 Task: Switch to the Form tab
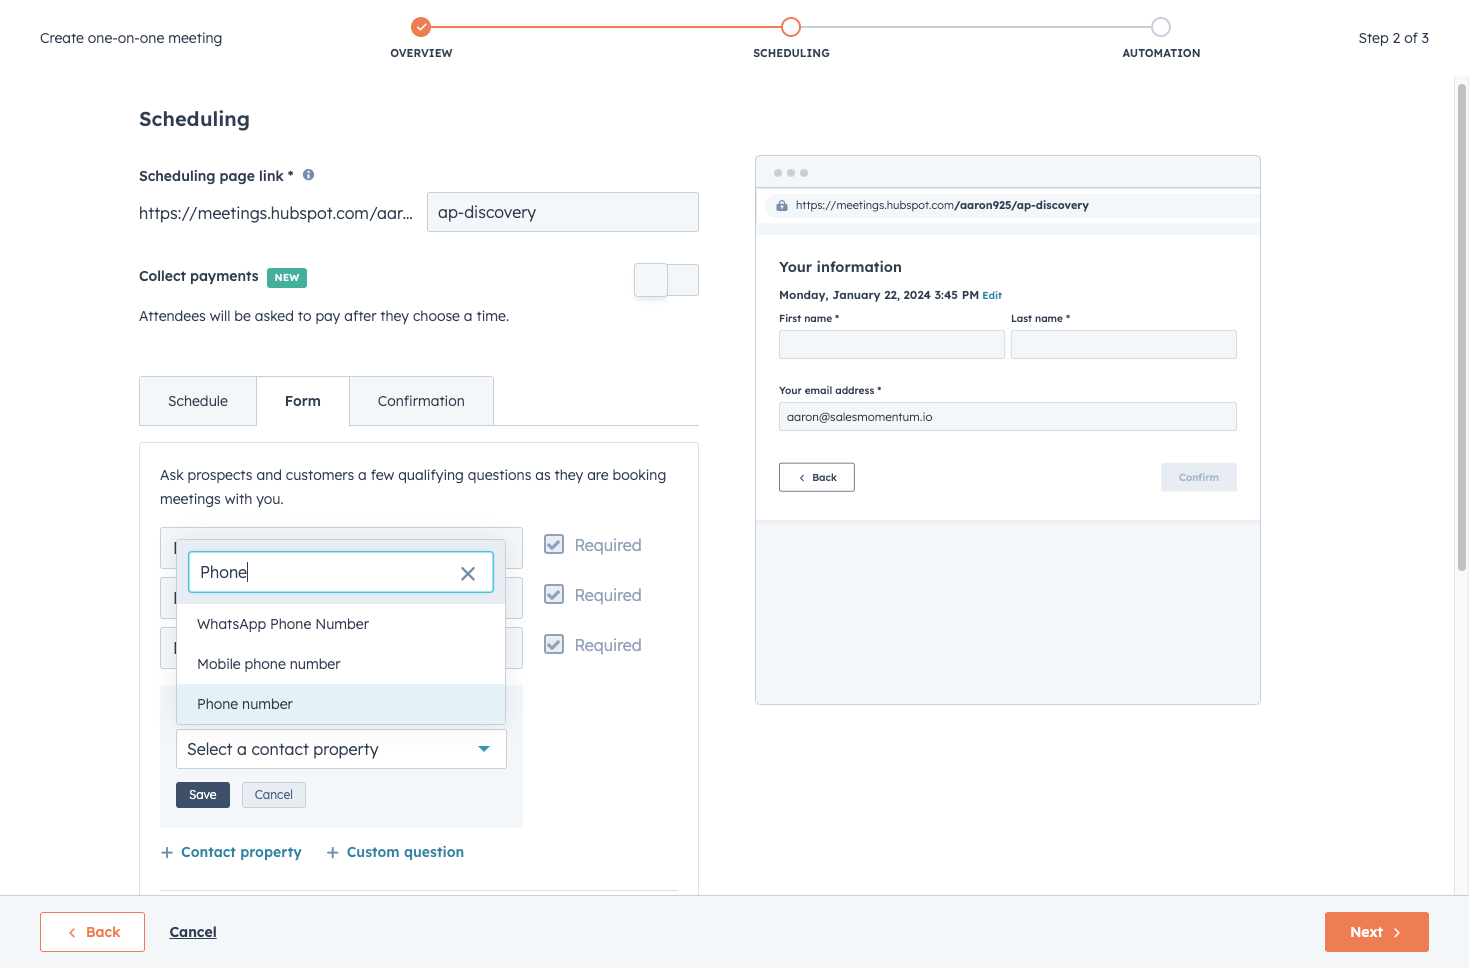click(303, 401)
